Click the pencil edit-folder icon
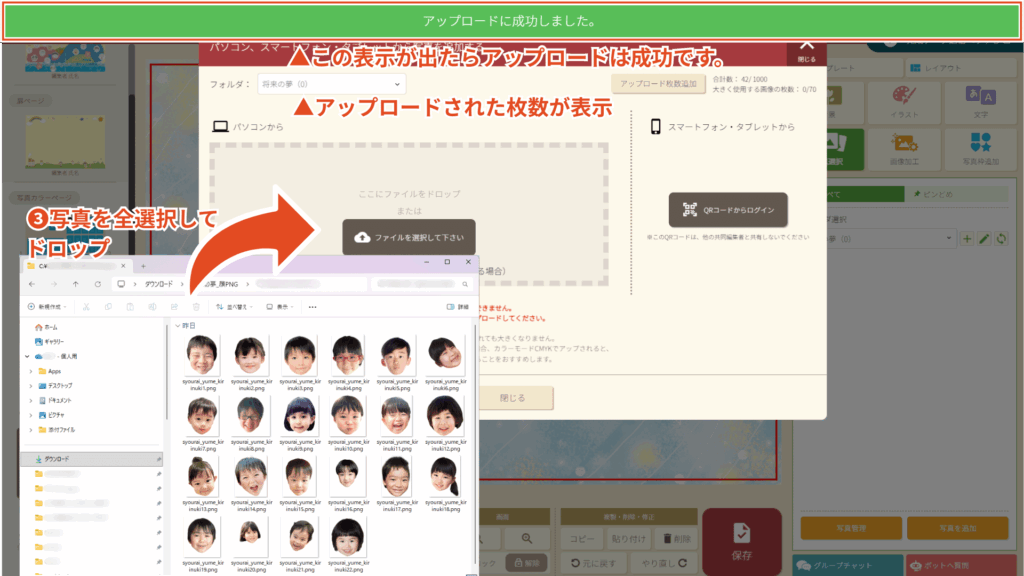1024x576 pixels. tap(984, 239)
